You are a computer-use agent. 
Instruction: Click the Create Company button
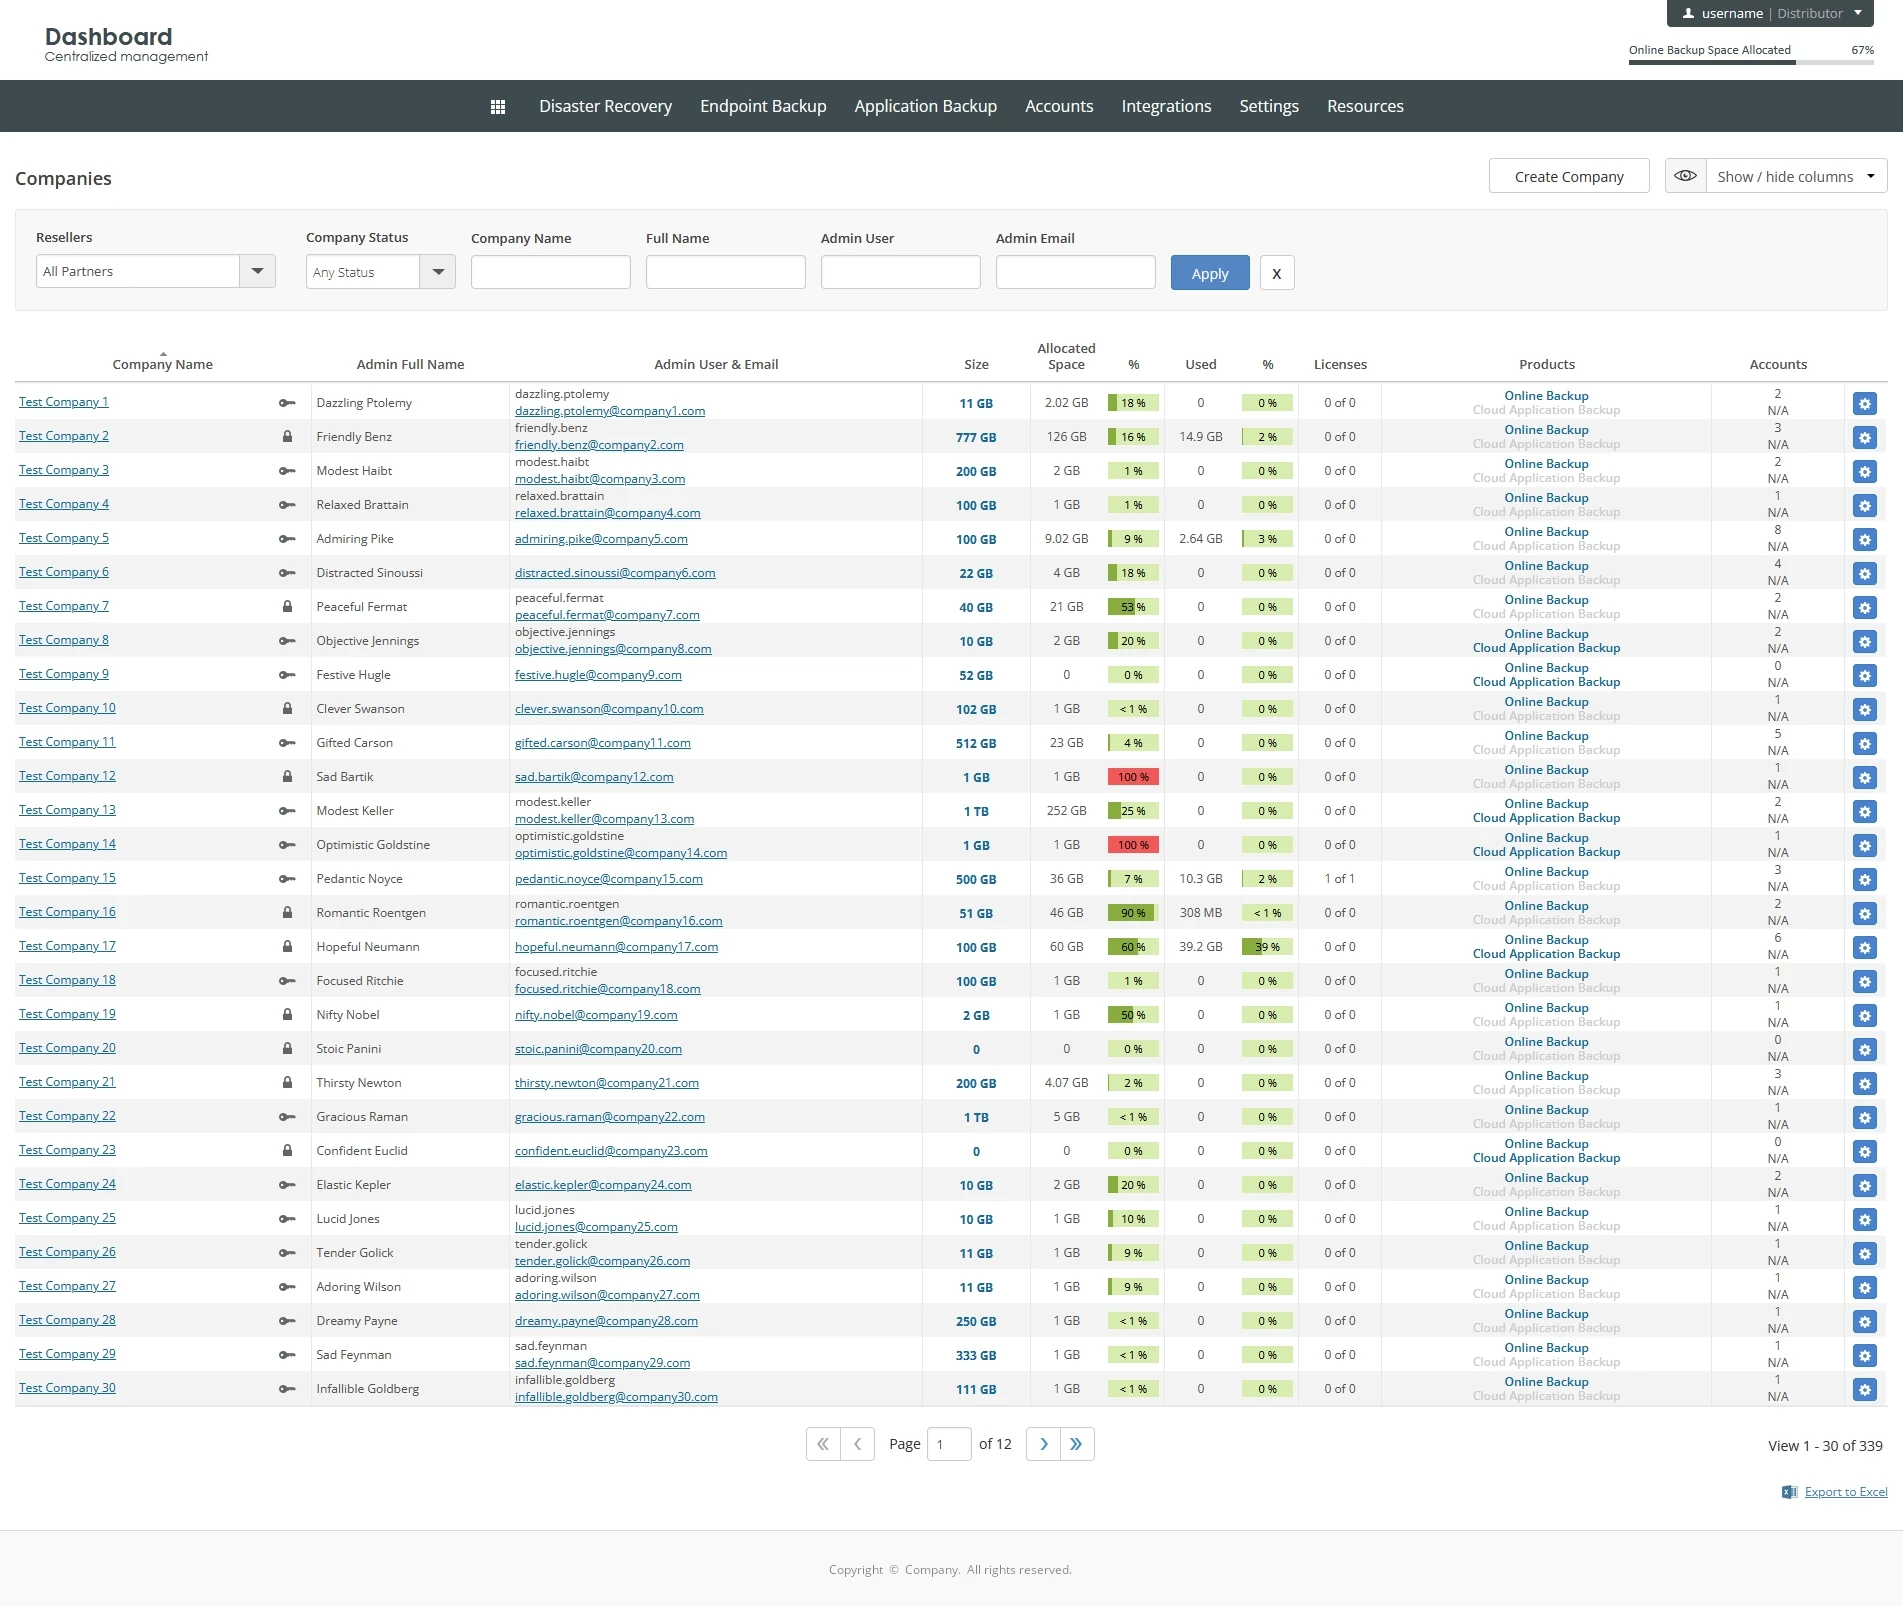coord(1569,176)
